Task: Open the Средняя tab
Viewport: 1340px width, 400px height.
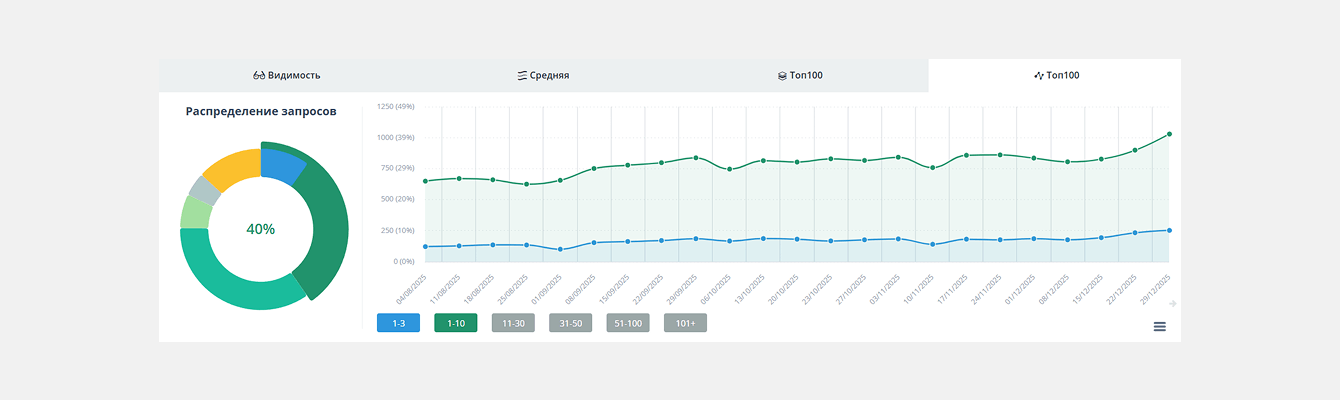Action: click(x=543, y=75)
